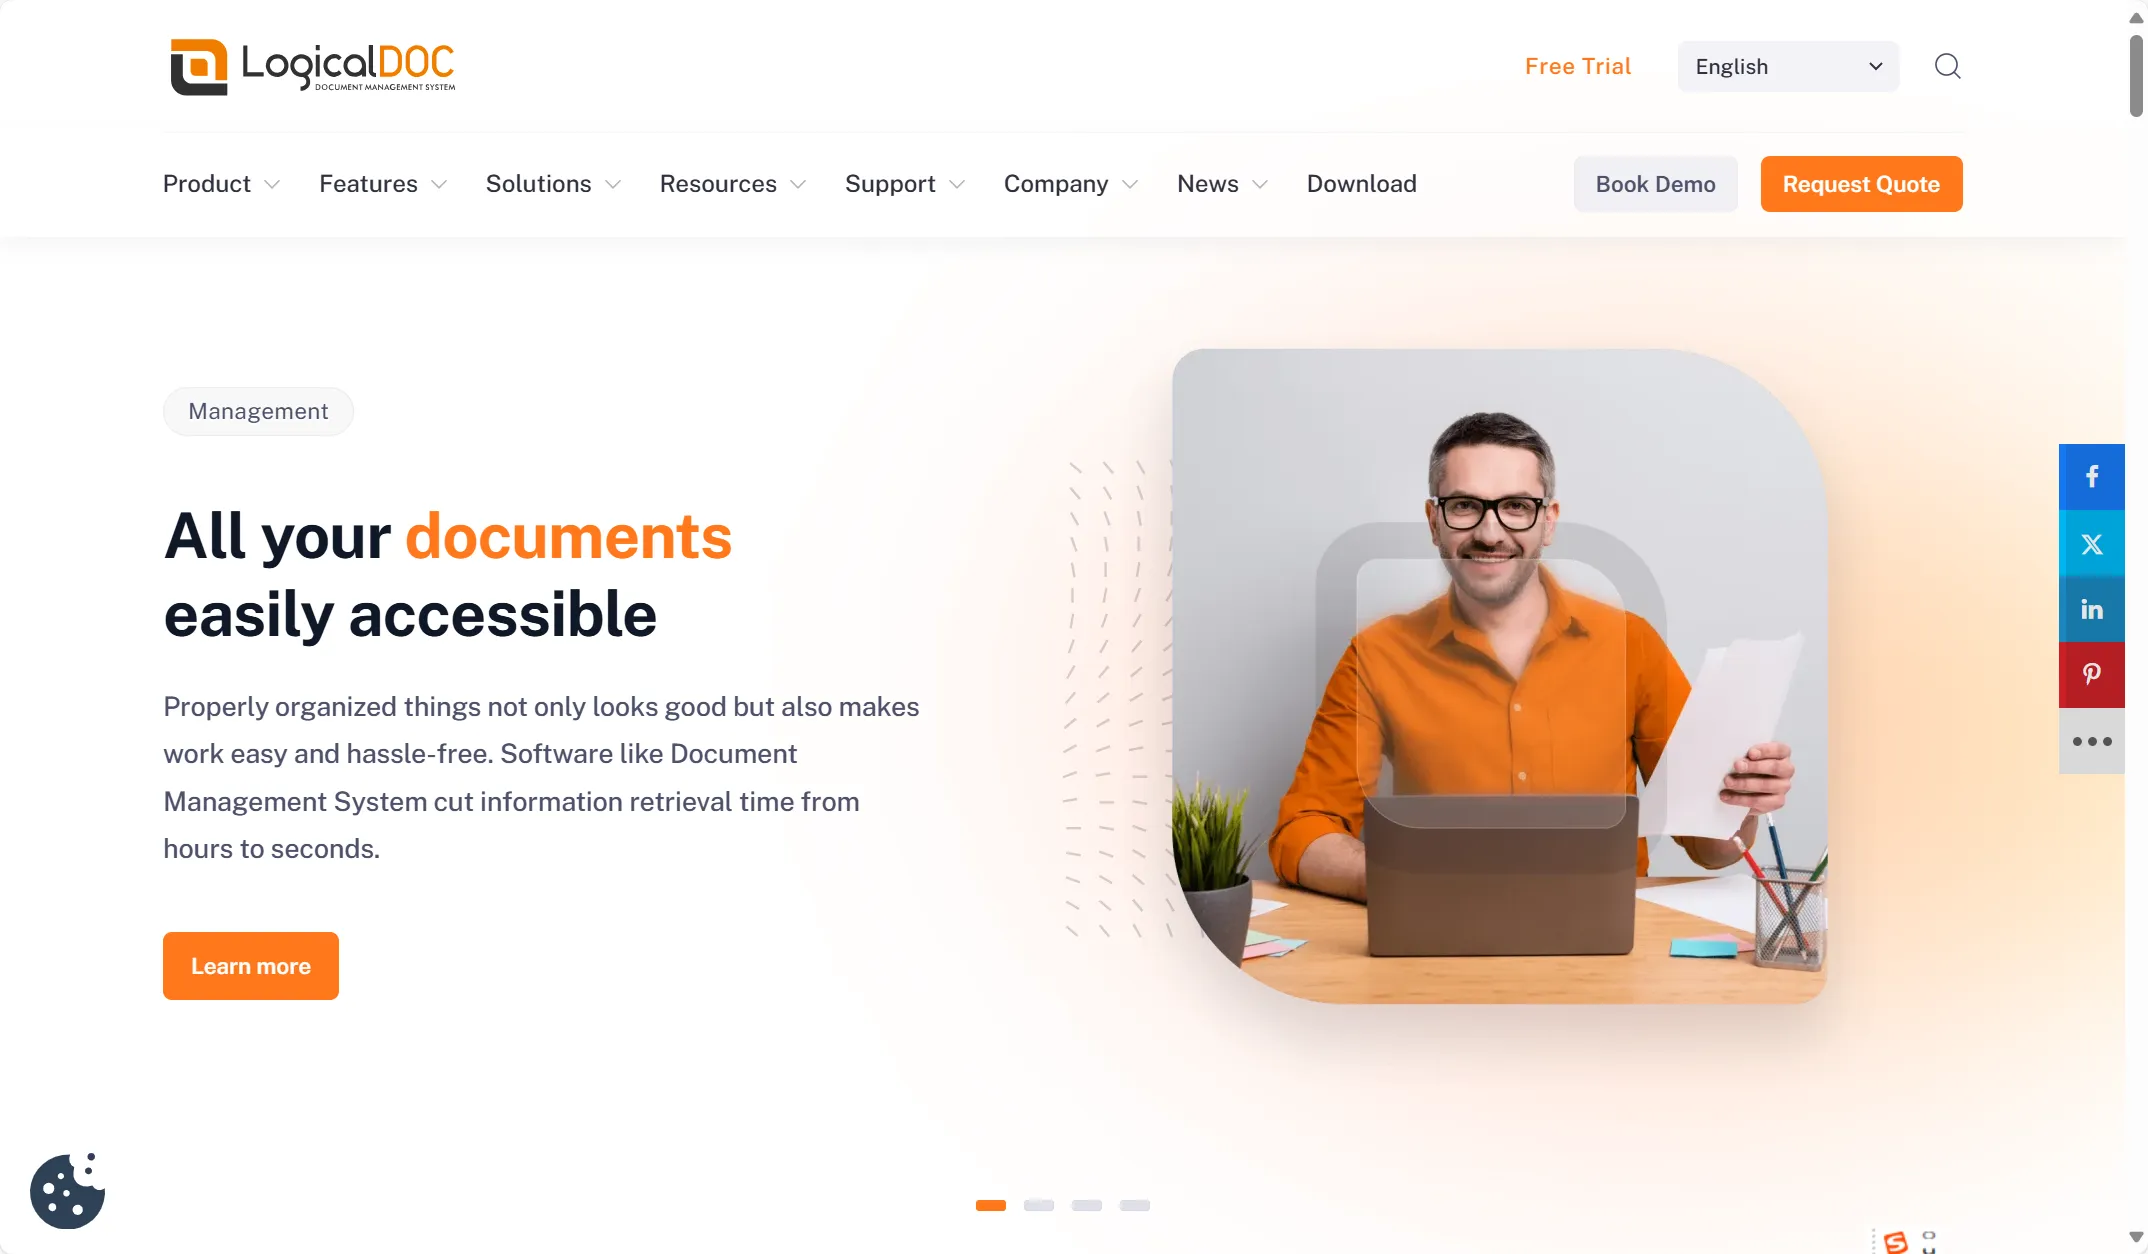Image resolution: width=2148 pixels, height=1254 pixels.
Task: Click the X (Twitter) share icon
Action: pos(2091,542)
